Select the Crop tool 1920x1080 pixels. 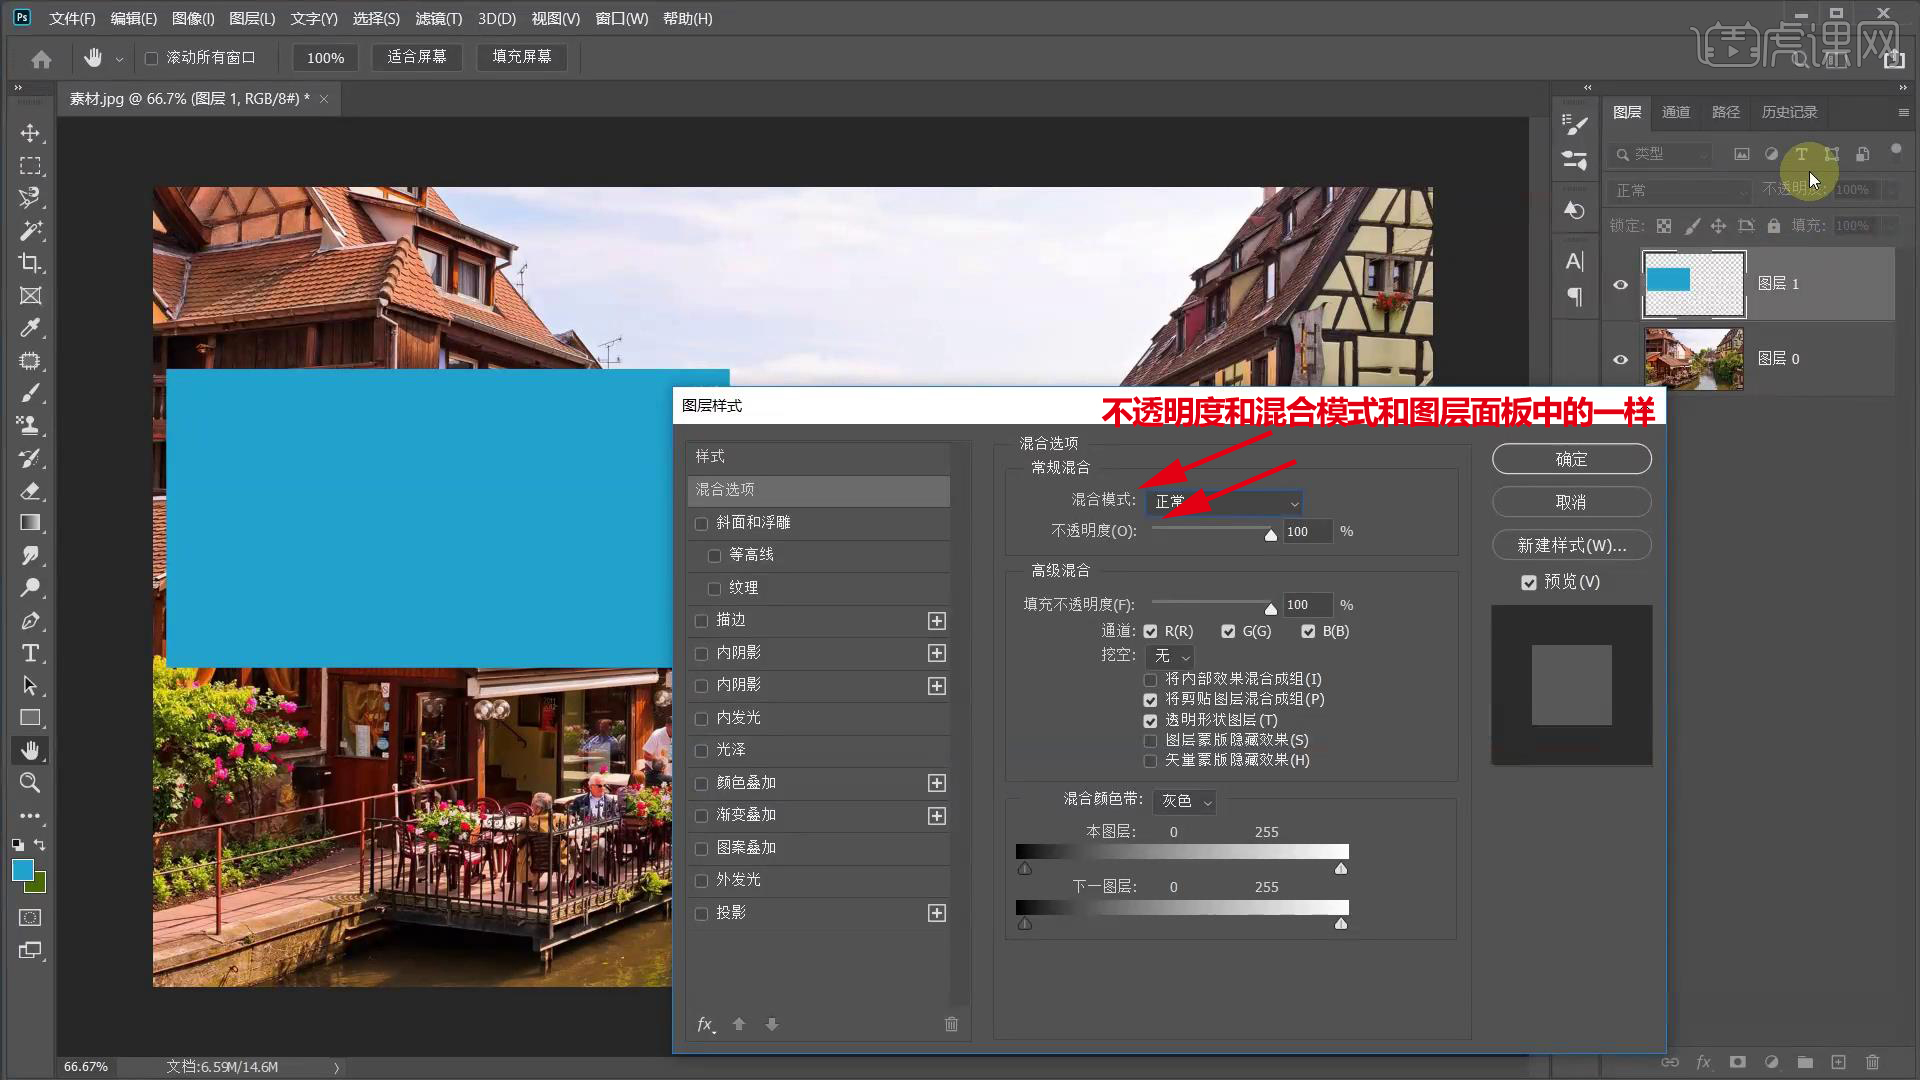30,263
